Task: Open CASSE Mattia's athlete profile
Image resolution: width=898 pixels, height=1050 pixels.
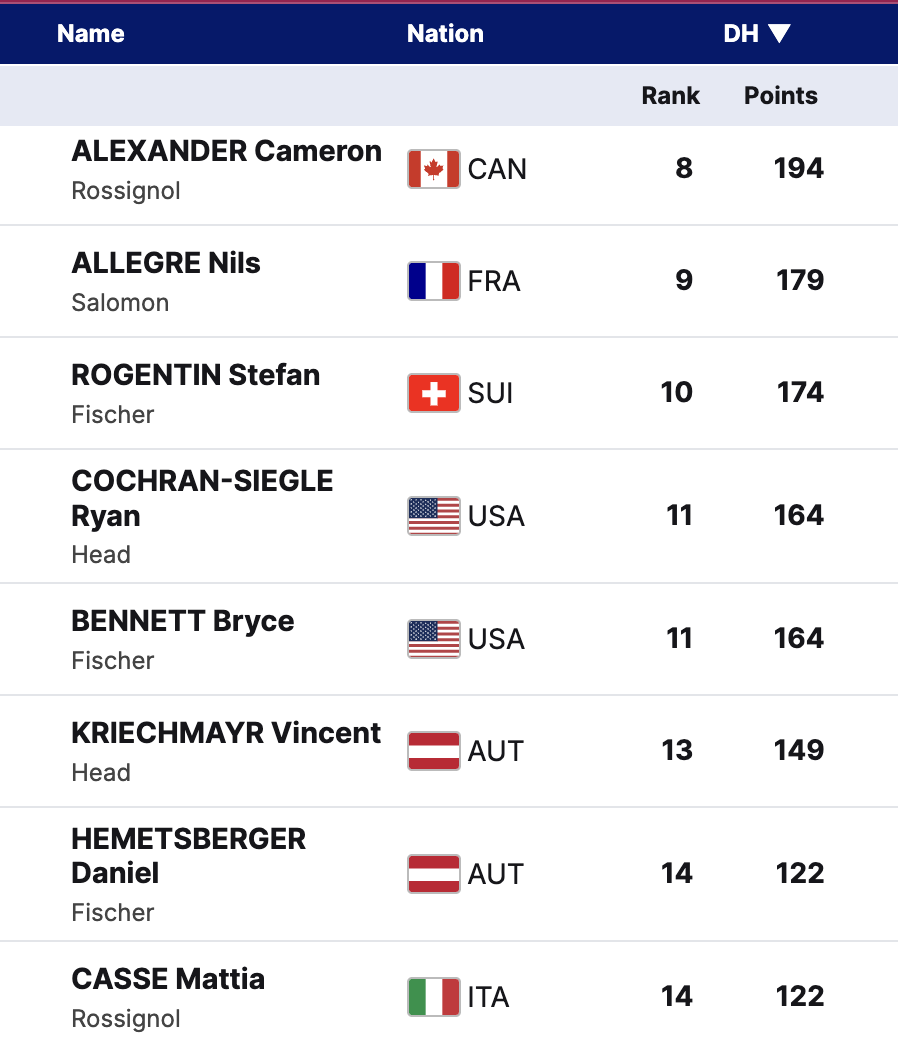Action: pos(168,979)
